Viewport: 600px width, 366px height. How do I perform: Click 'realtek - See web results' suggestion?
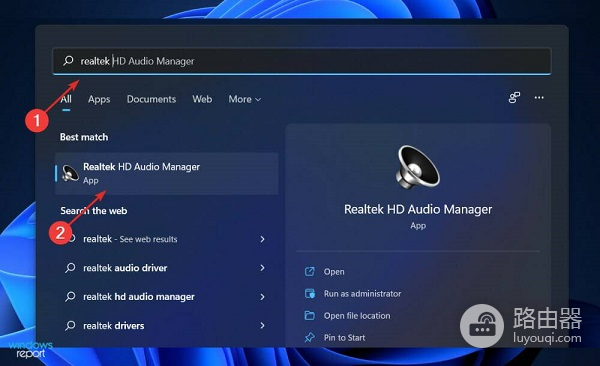coord(130,239)
